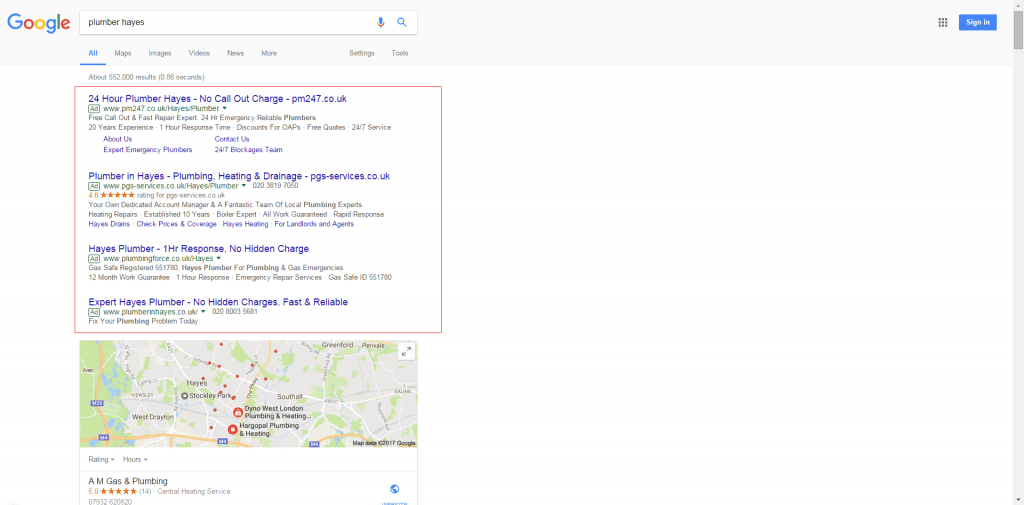Expand the map to full view
Image resolution: width=1024 pixels, height=505 pixels.
(x=406, y=351)
